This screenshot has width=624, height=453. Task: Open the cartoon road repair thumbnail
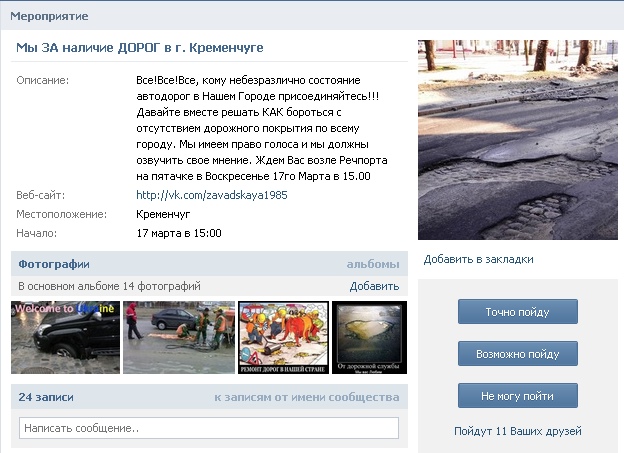tap(283, 337)
